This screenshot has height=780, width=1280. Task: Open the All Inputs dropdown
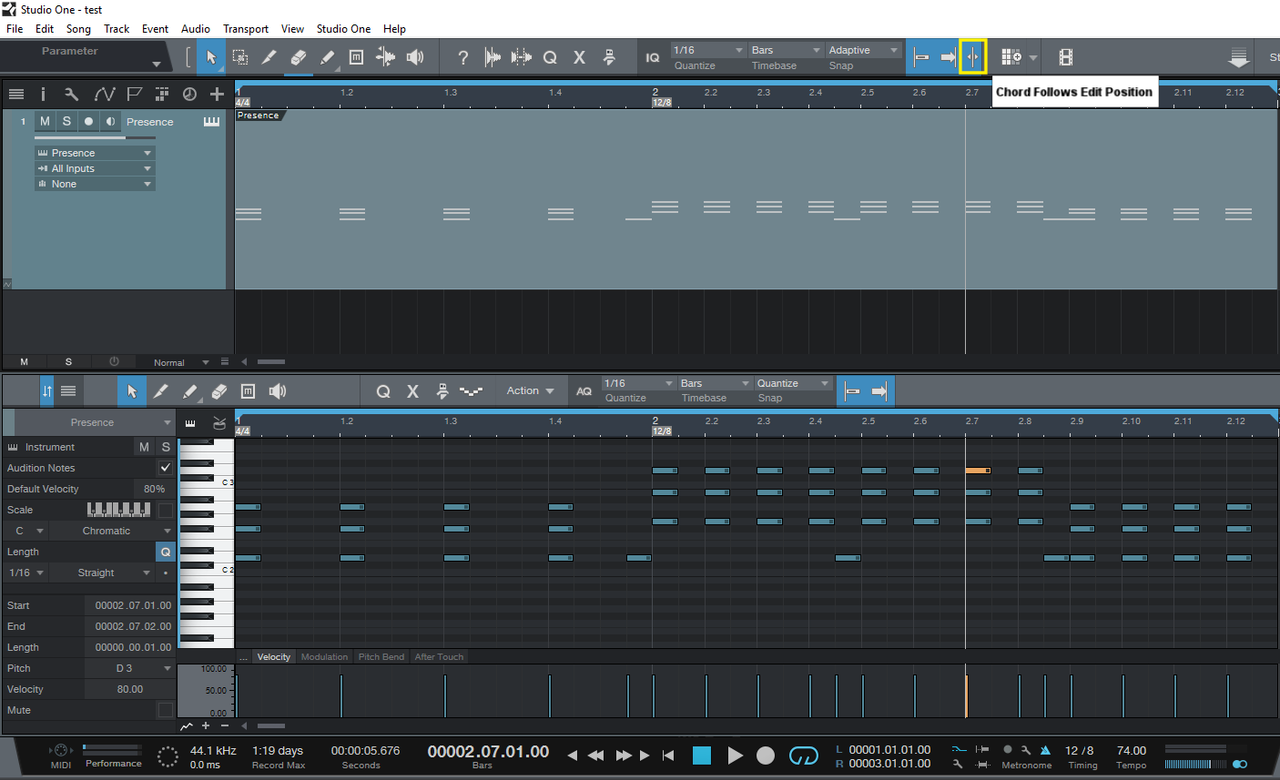point(95,168)
